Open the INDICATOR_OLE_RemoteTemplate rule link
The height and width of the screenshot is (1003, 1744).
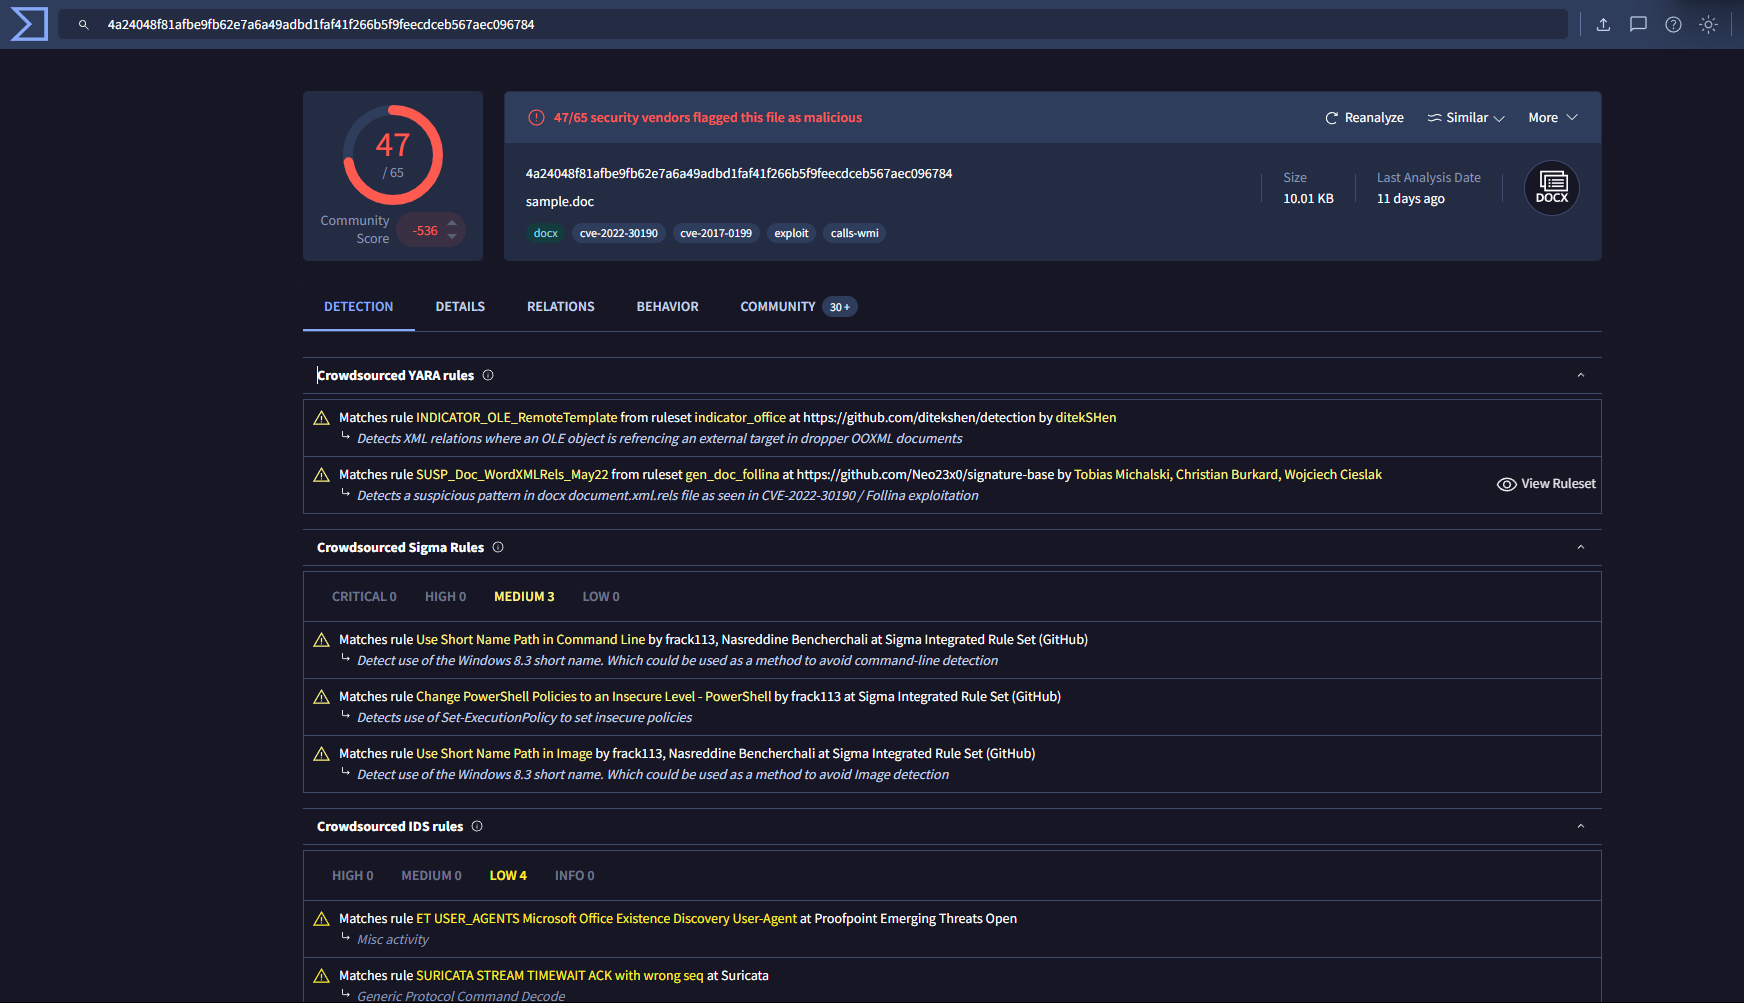(517, 418)
